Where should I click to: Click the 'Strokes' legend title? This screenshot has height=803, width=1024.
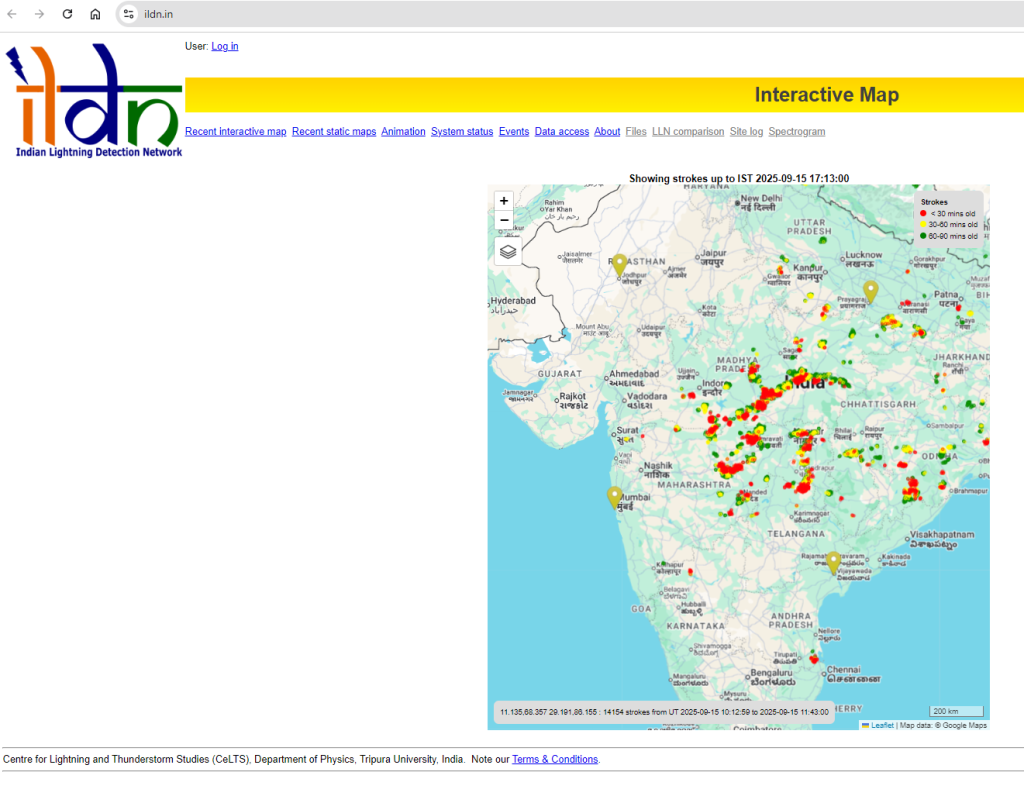click(934, 202)
